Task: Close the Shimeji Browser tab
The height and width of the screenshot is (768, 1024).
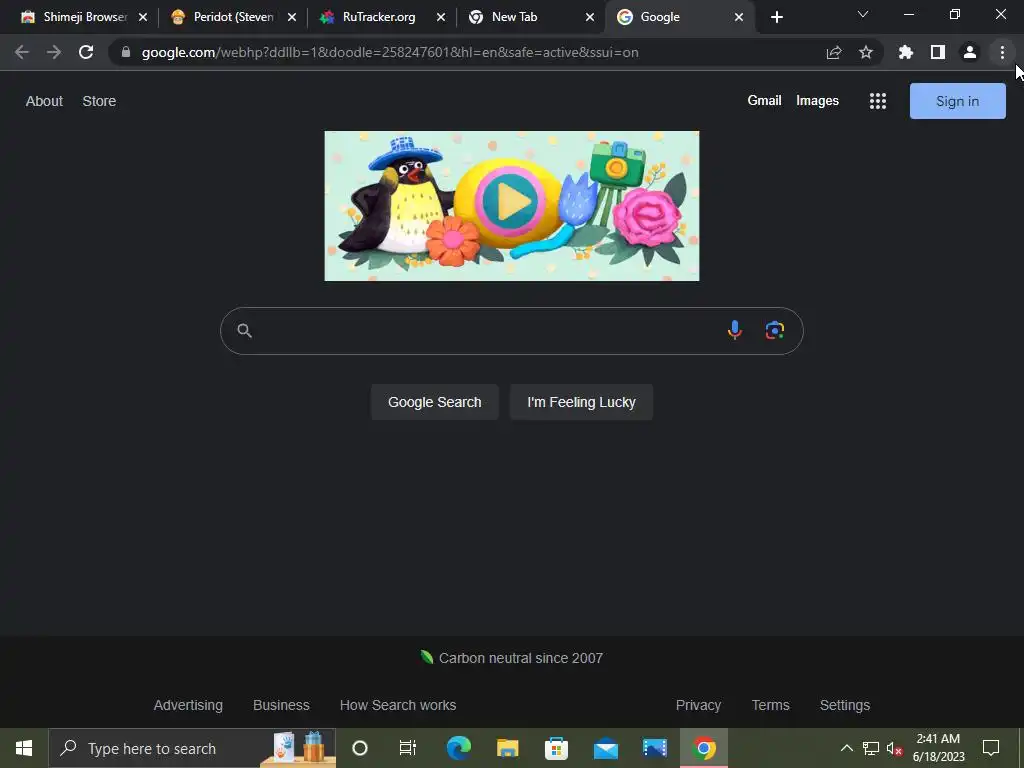Action: 143,17
